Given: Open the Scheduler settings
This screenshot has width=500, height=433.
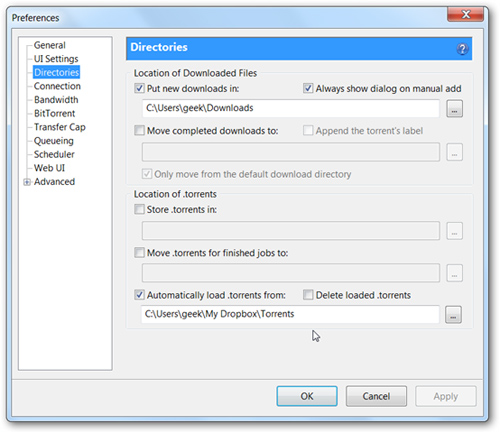Looking at the screenshot, I should 54,154.
